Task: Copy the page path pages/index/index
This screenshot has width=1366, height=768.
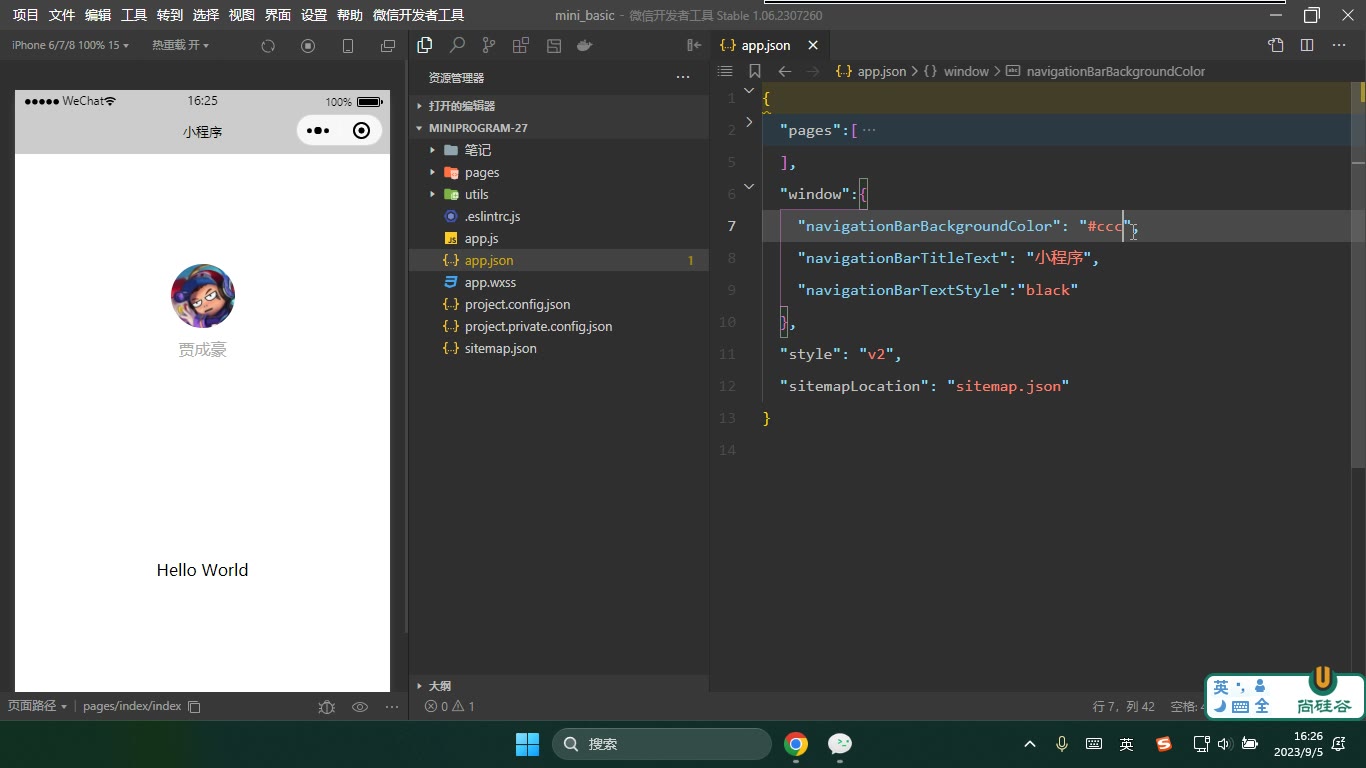Action: tap(195, 707)
